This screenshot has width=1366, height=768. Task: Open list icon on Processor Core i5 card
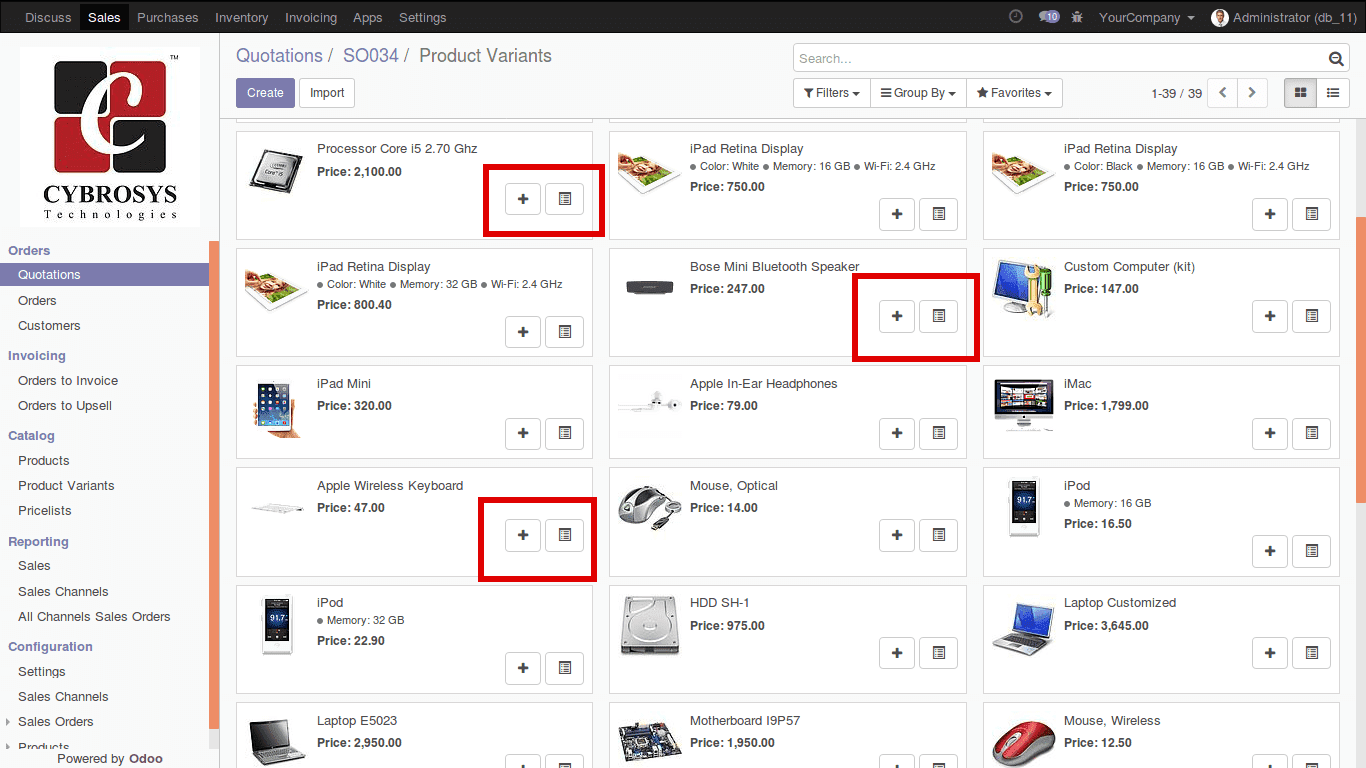pyautogui.click(x=564, y=199)
